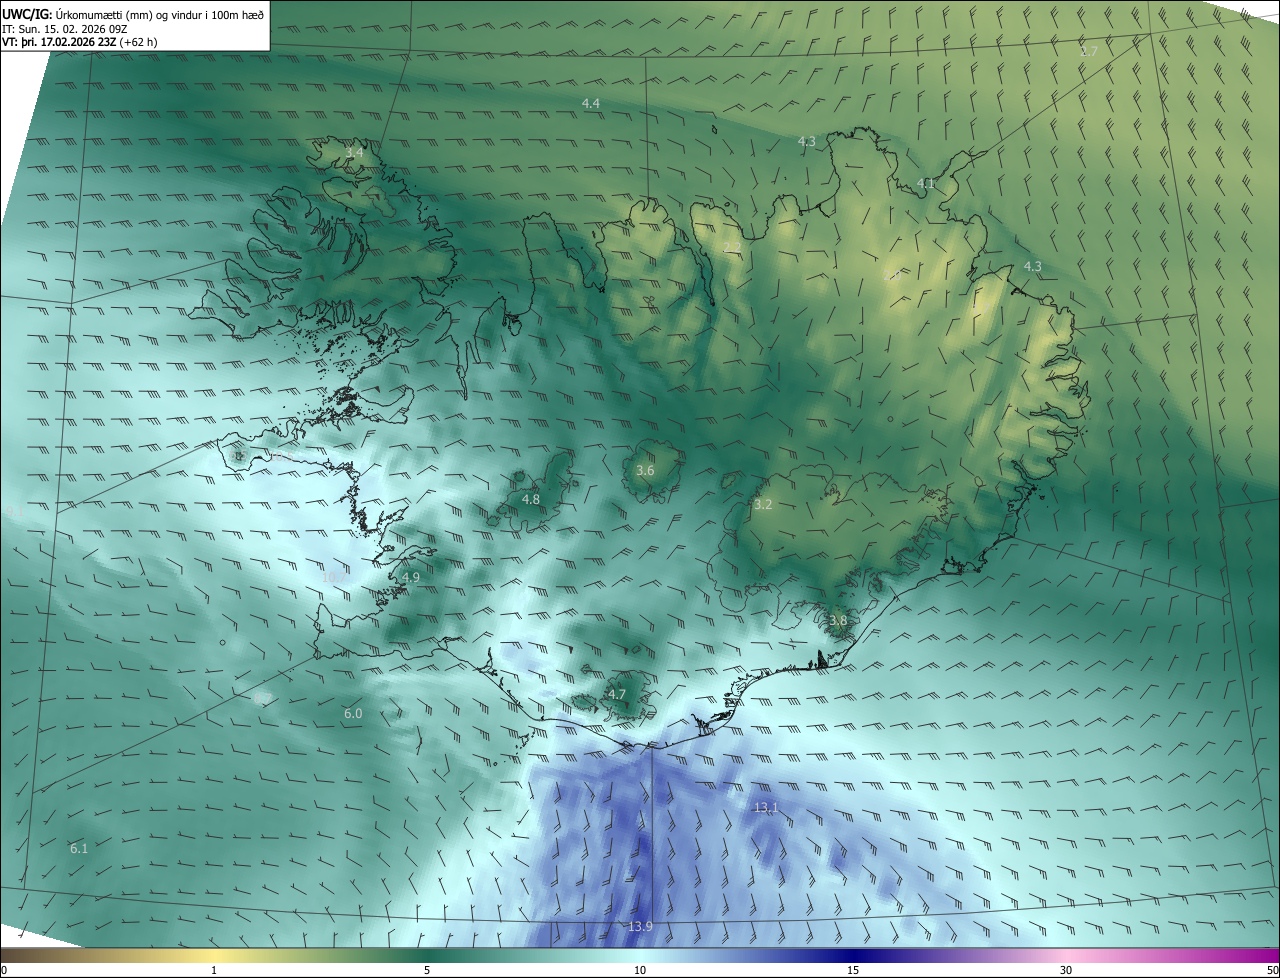Click the color scale tick label 10
1280x978 pixels.
click(640, 970)
